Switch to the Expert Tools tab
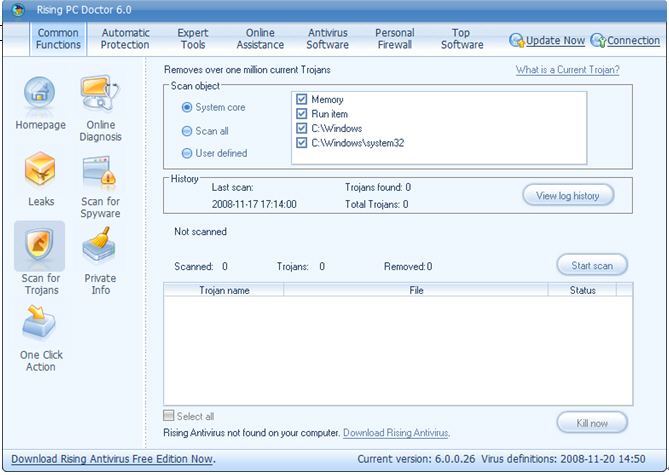 193,39
